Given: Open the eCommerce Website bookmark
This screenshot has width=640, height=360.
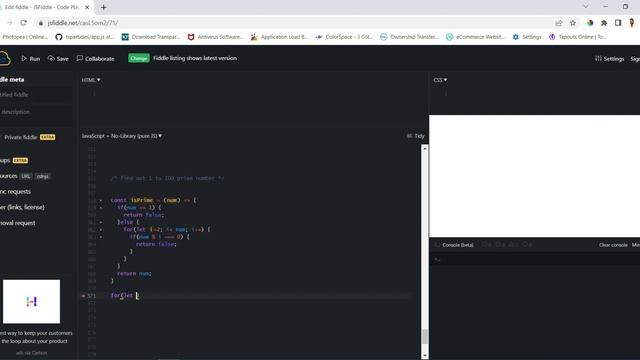Looking at the screenshot, I should [x=476, y=37].
